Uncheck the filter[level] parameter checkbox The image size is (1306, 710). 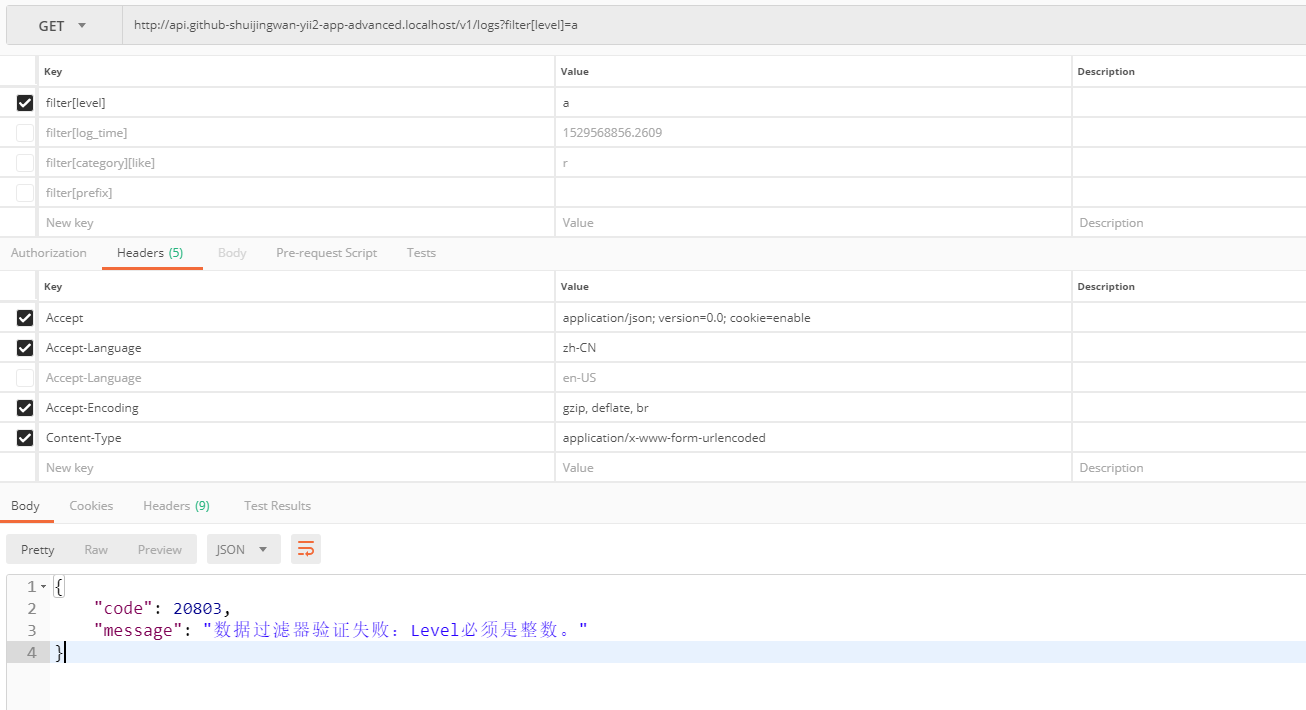[x=25, y=103]
